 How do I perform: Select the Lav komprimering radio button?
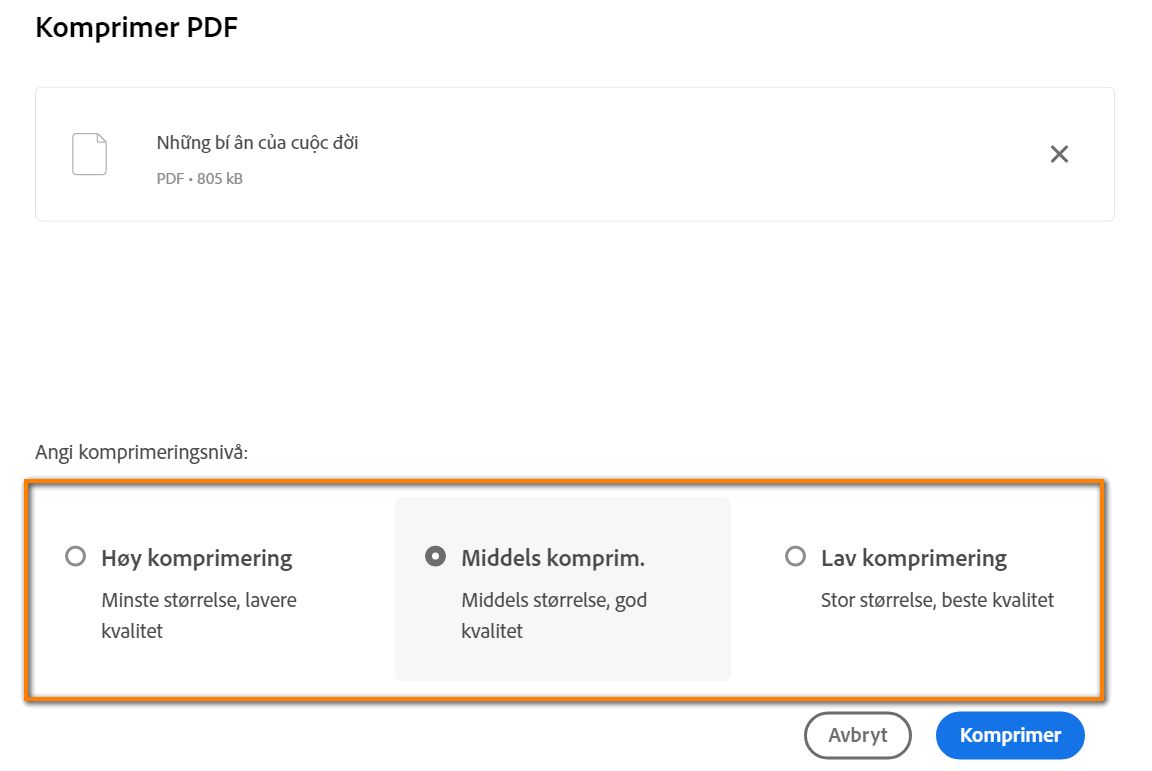(795, 556)
